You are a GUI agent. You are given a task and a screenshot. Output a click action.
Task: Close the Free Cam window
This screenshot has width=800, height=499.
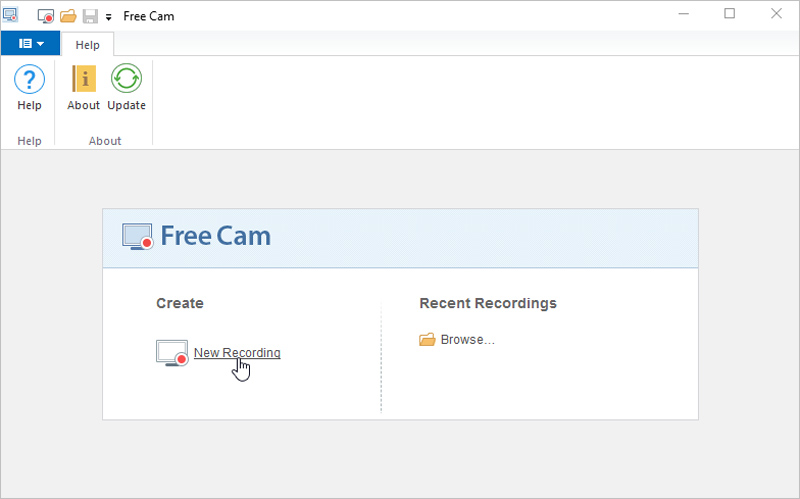coord(776,14)
